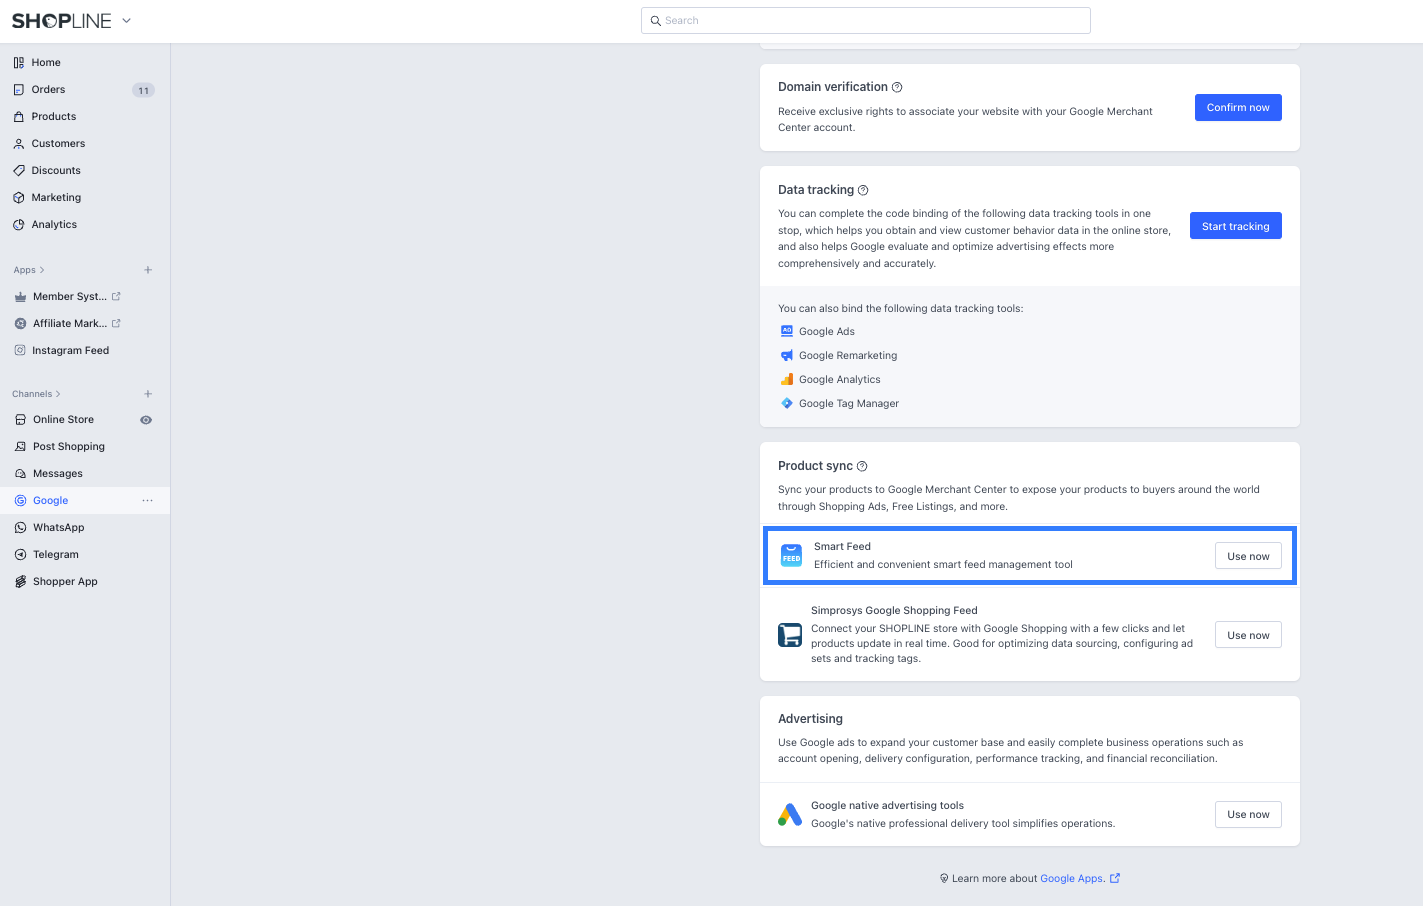
Task: Click the Home icon in sidebar
Action: (x=19, y=62)
